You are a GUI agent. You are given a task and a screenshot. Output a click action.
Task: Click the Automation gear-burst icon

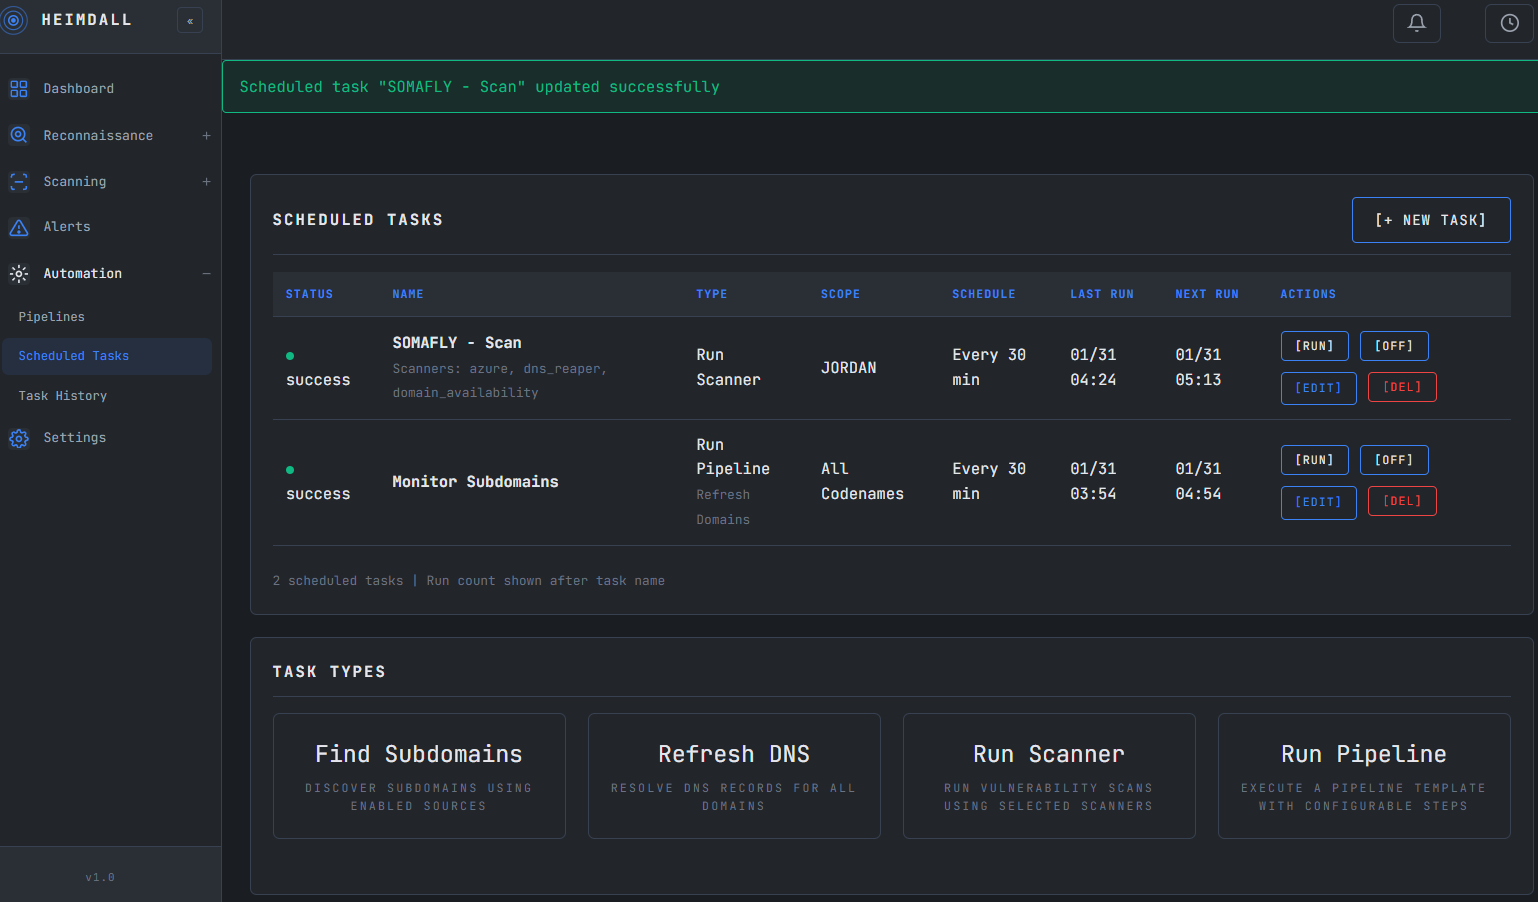point(18,273)
